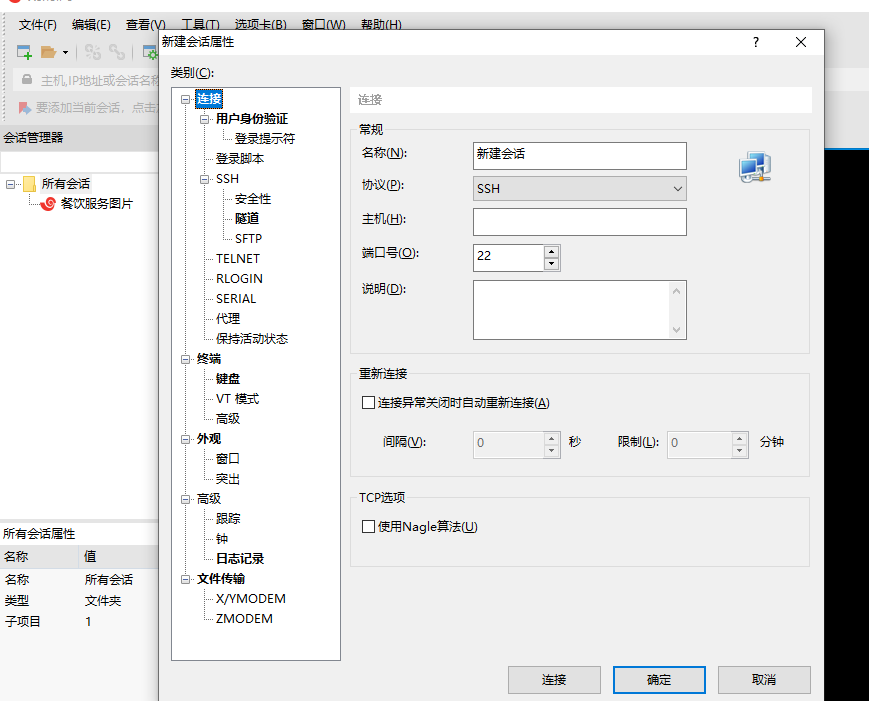Collapse the 连接 tree node
Image resolution: width=869 pixels, height=701 pixels.
click(x=186, y=100)
